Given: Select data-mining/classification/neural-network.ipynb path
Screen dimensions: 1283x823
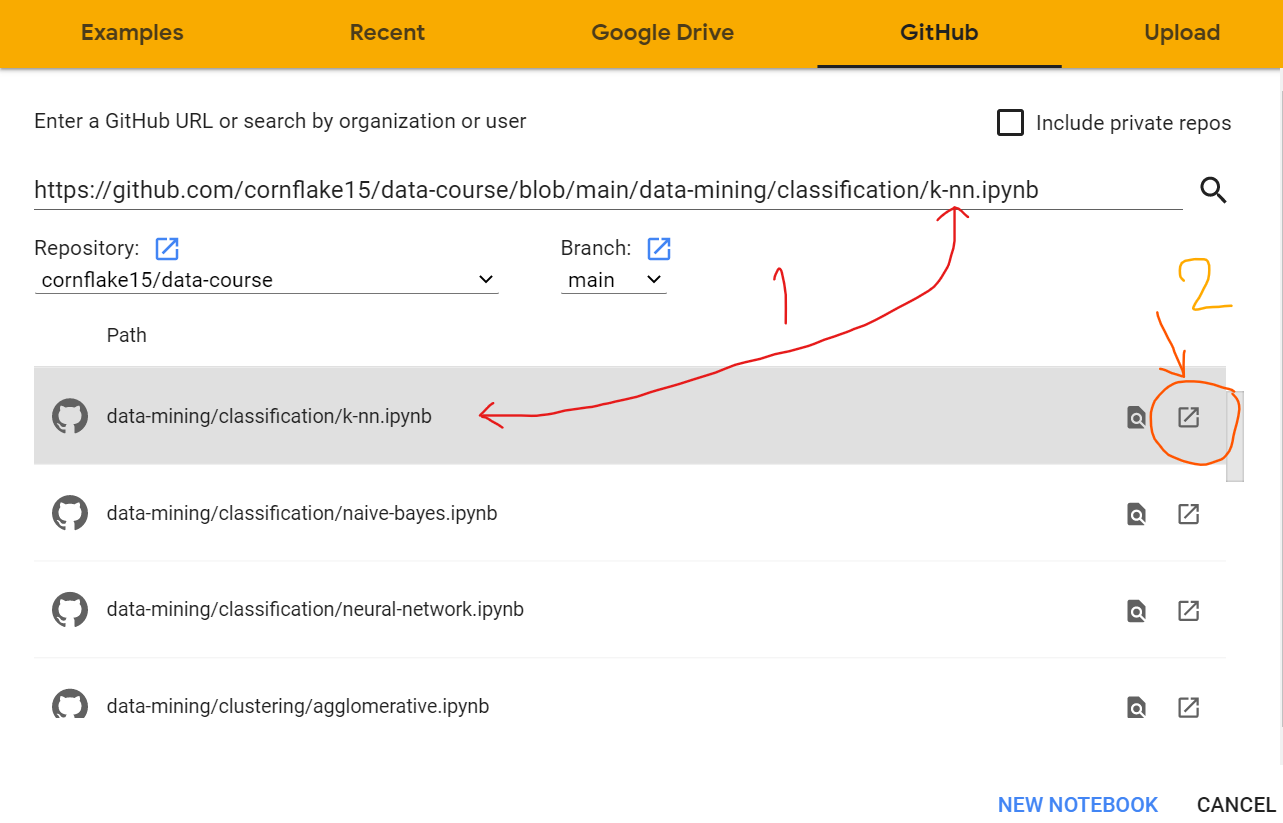Looking at the screenshot, I should tap(315, 609).
